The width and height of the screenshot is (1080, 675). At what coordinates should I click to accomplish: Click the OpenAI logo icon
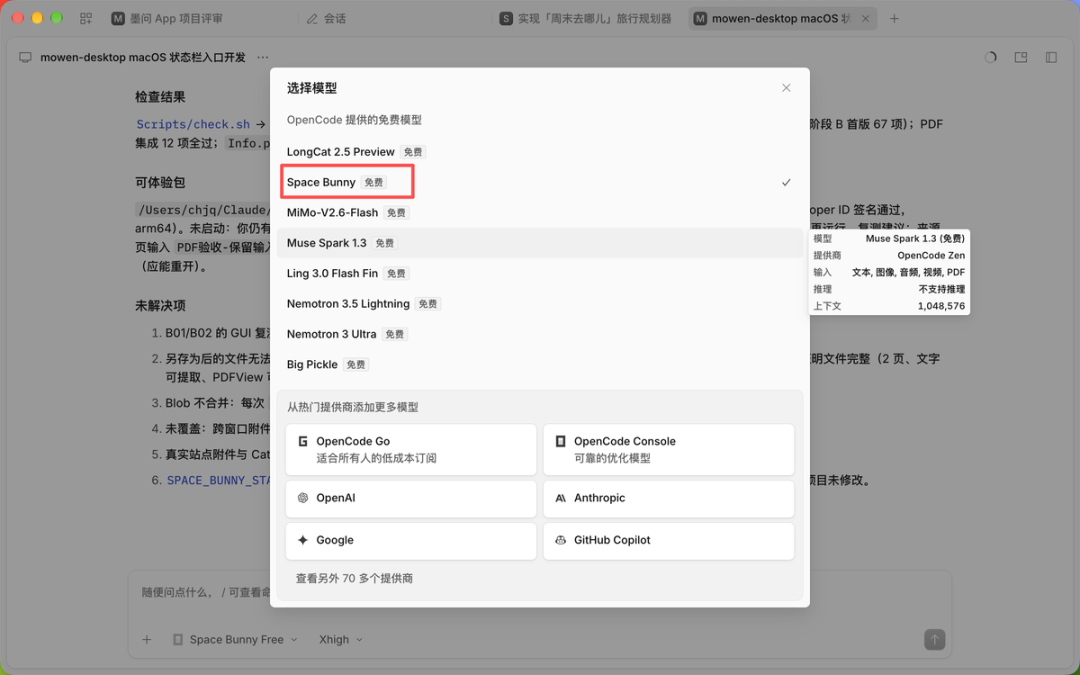(302, 498)
